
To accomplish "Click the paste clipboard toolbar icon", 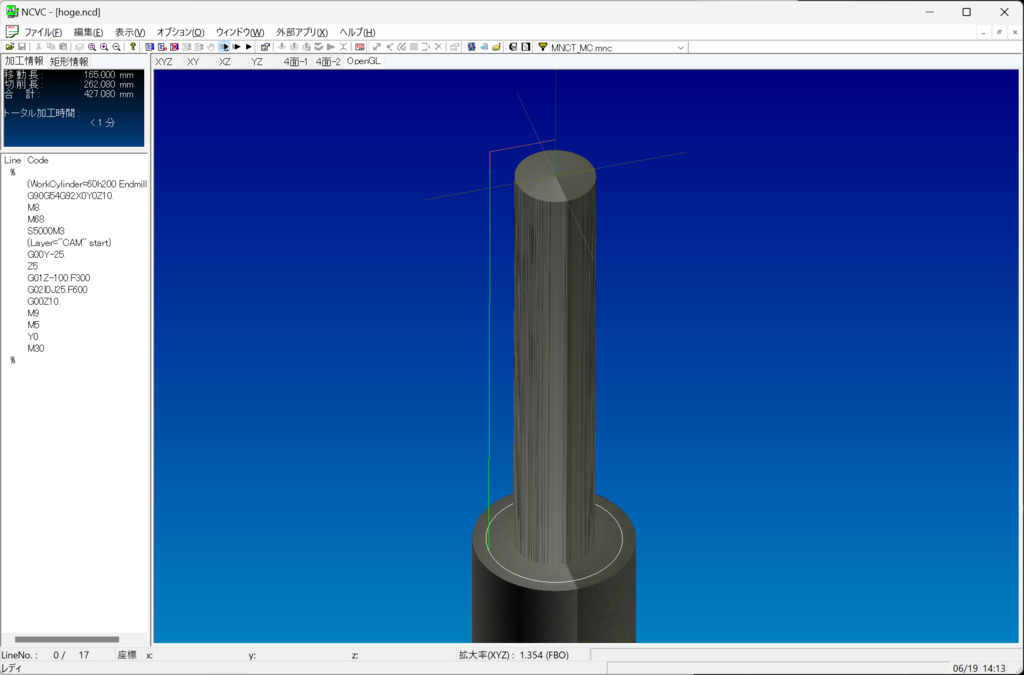I will 63,47.
